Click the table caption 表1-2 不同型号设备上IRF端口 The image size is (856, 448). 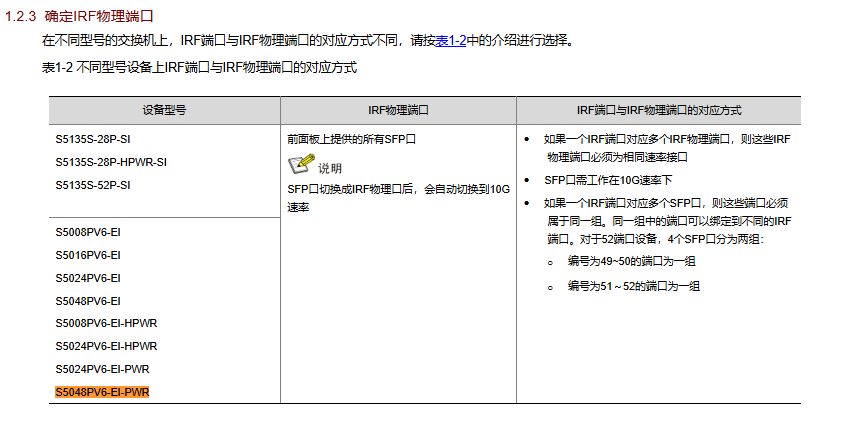(199, 67)
